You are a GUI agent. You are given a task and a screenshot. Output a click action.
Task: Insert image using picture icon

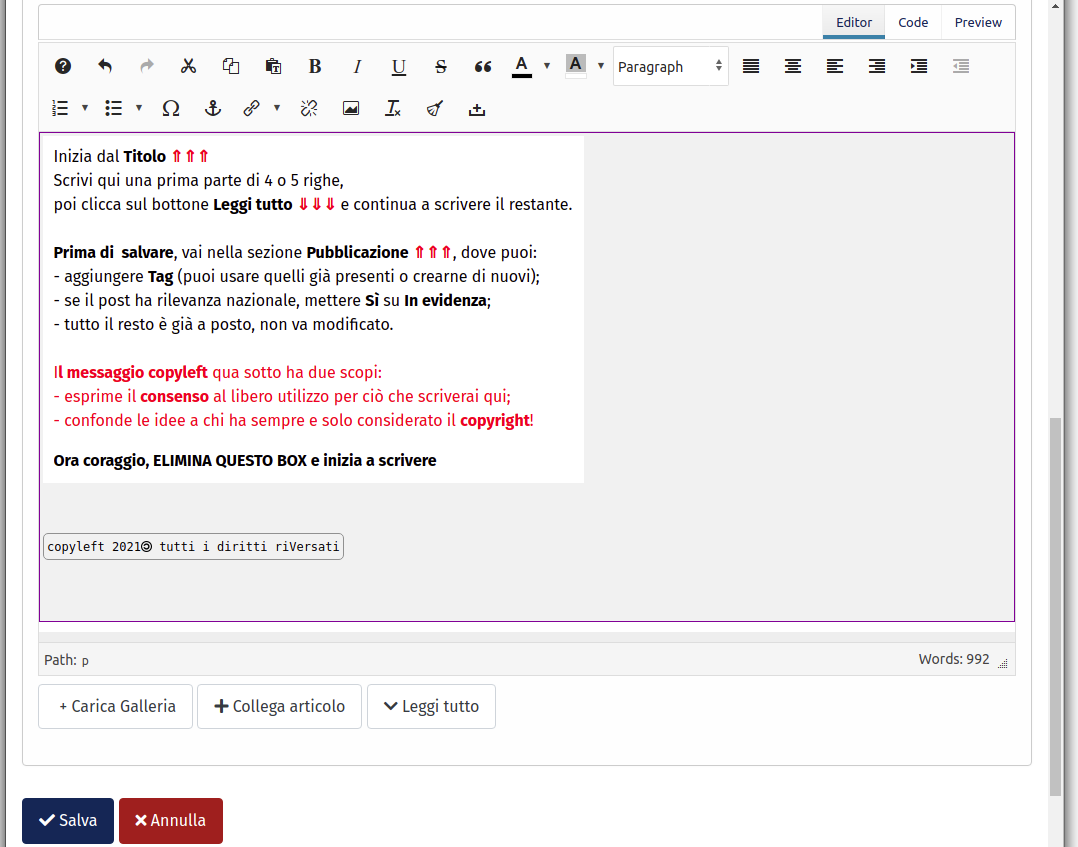pyautogui.click(x=351, y=109)
